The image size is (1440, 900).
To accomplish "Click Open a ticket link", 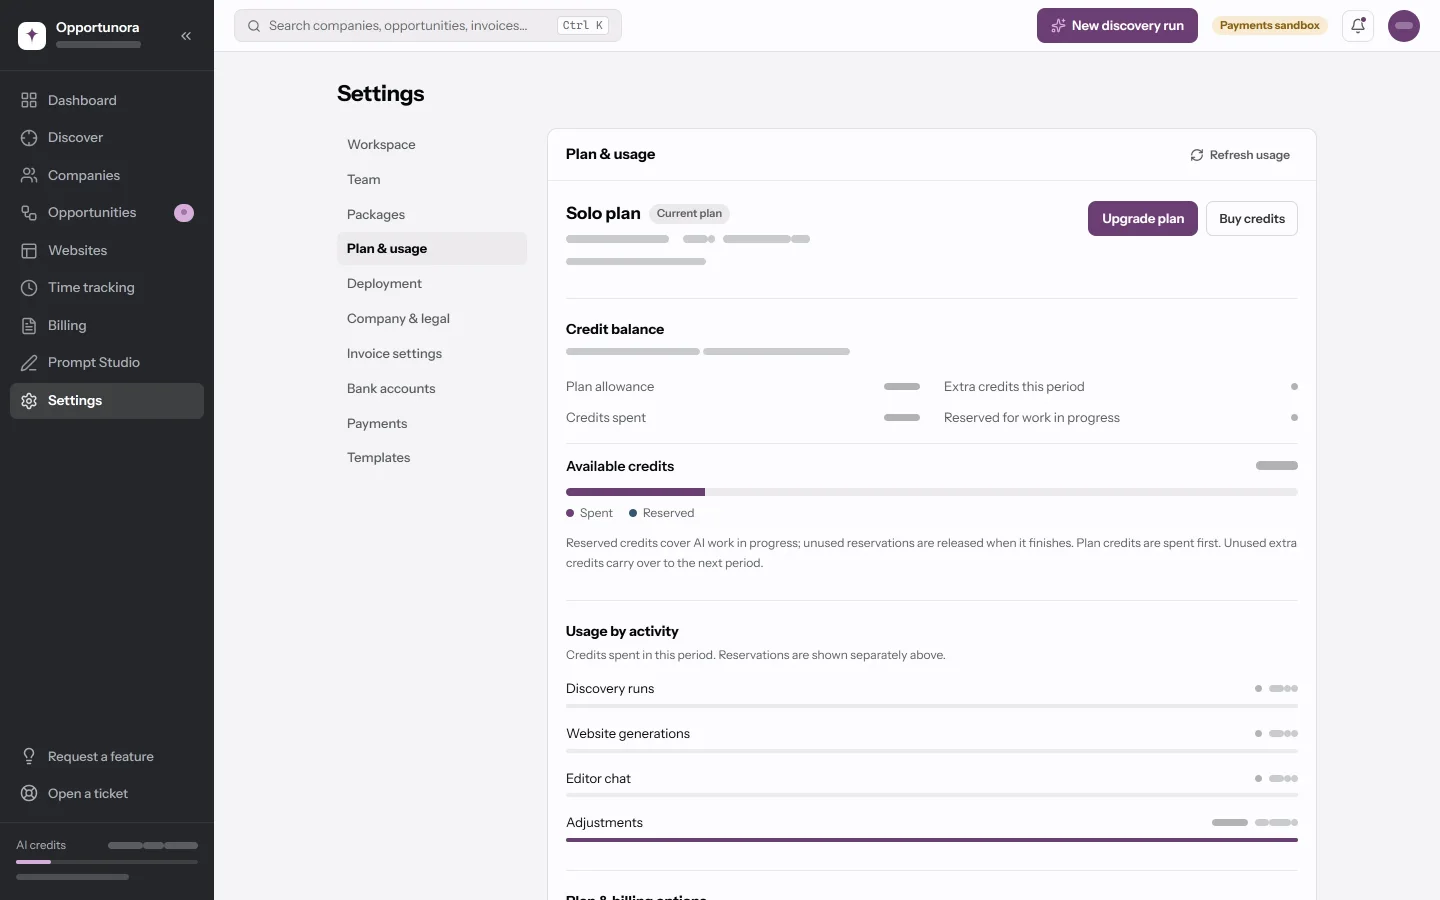I will coord(107,794).
